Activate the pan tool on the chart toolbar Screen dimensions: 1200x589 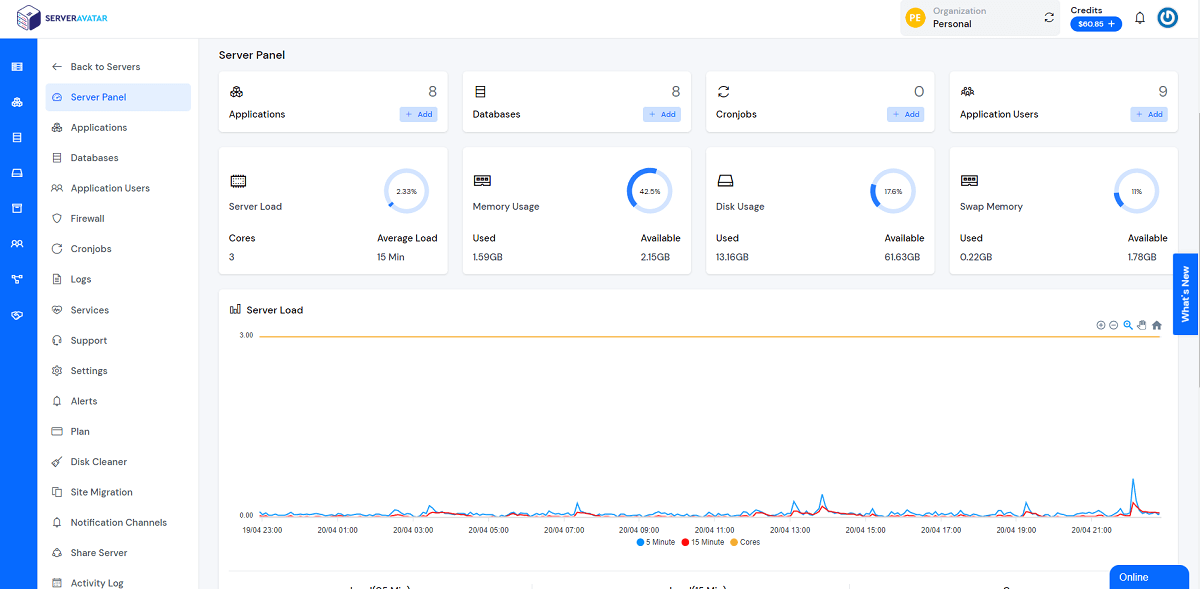(x=1141, y=325)
